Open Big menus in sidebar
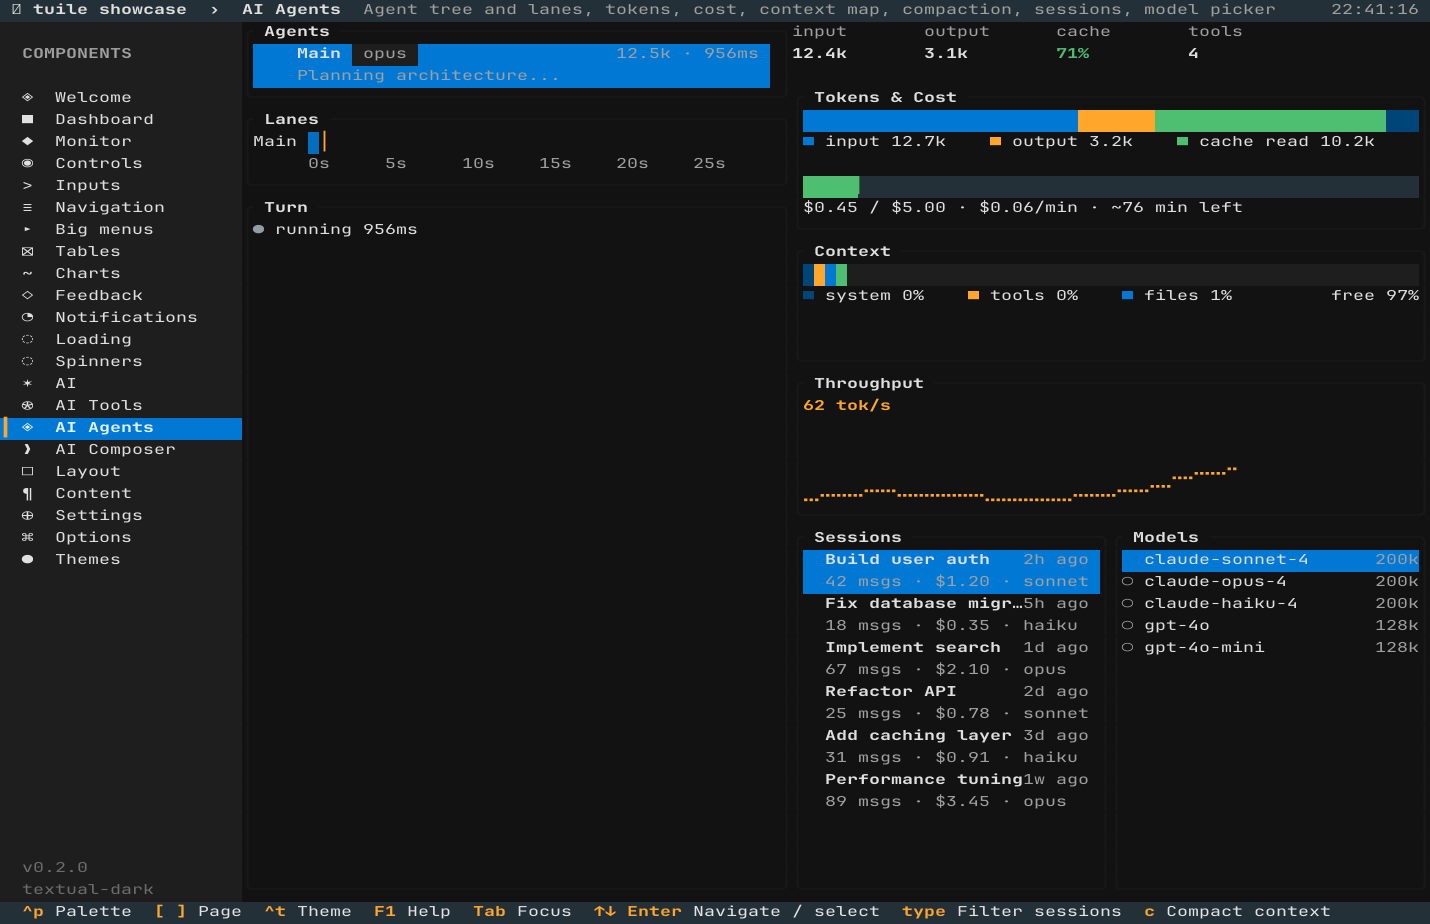The image size is (1430, 924). point(121,229)
